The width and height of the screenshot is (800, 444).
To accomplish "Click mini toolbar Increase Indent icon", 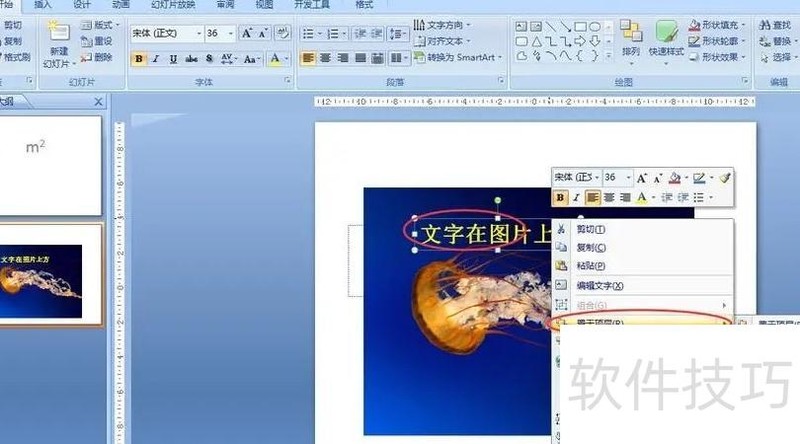I will click(683, 198).
